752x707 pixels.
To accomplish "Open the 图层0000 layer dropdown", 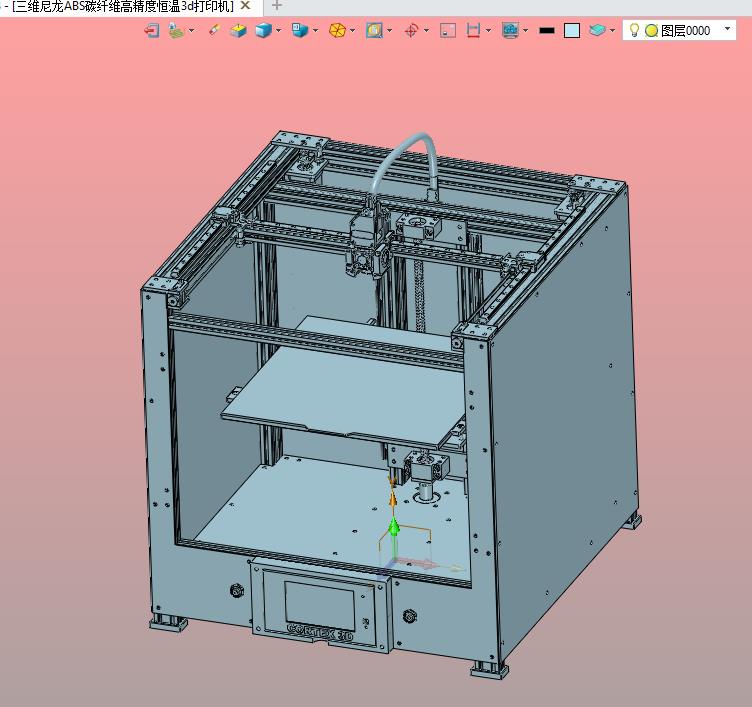I will [x=728, y=29].
